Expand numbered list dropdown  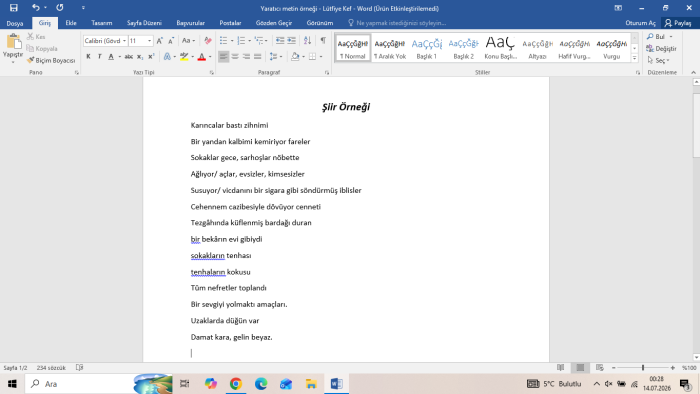249,41
